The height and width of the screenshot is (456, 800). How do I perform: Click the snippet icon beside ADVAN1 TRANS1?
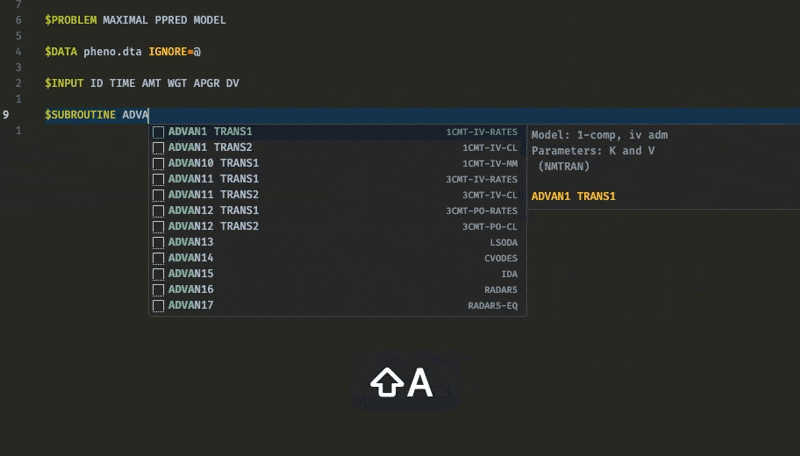coord(158,132)
